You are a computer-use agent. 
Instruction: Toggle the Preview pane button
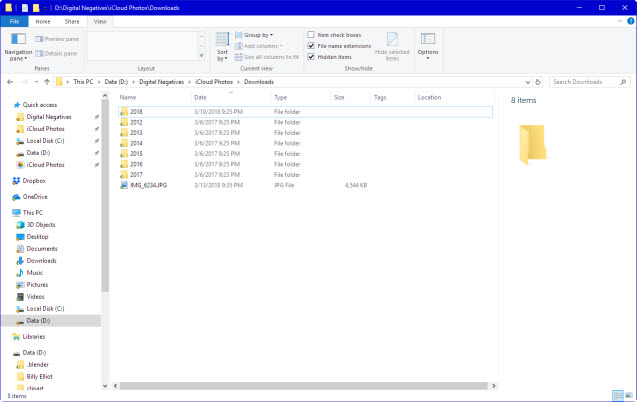57,39
